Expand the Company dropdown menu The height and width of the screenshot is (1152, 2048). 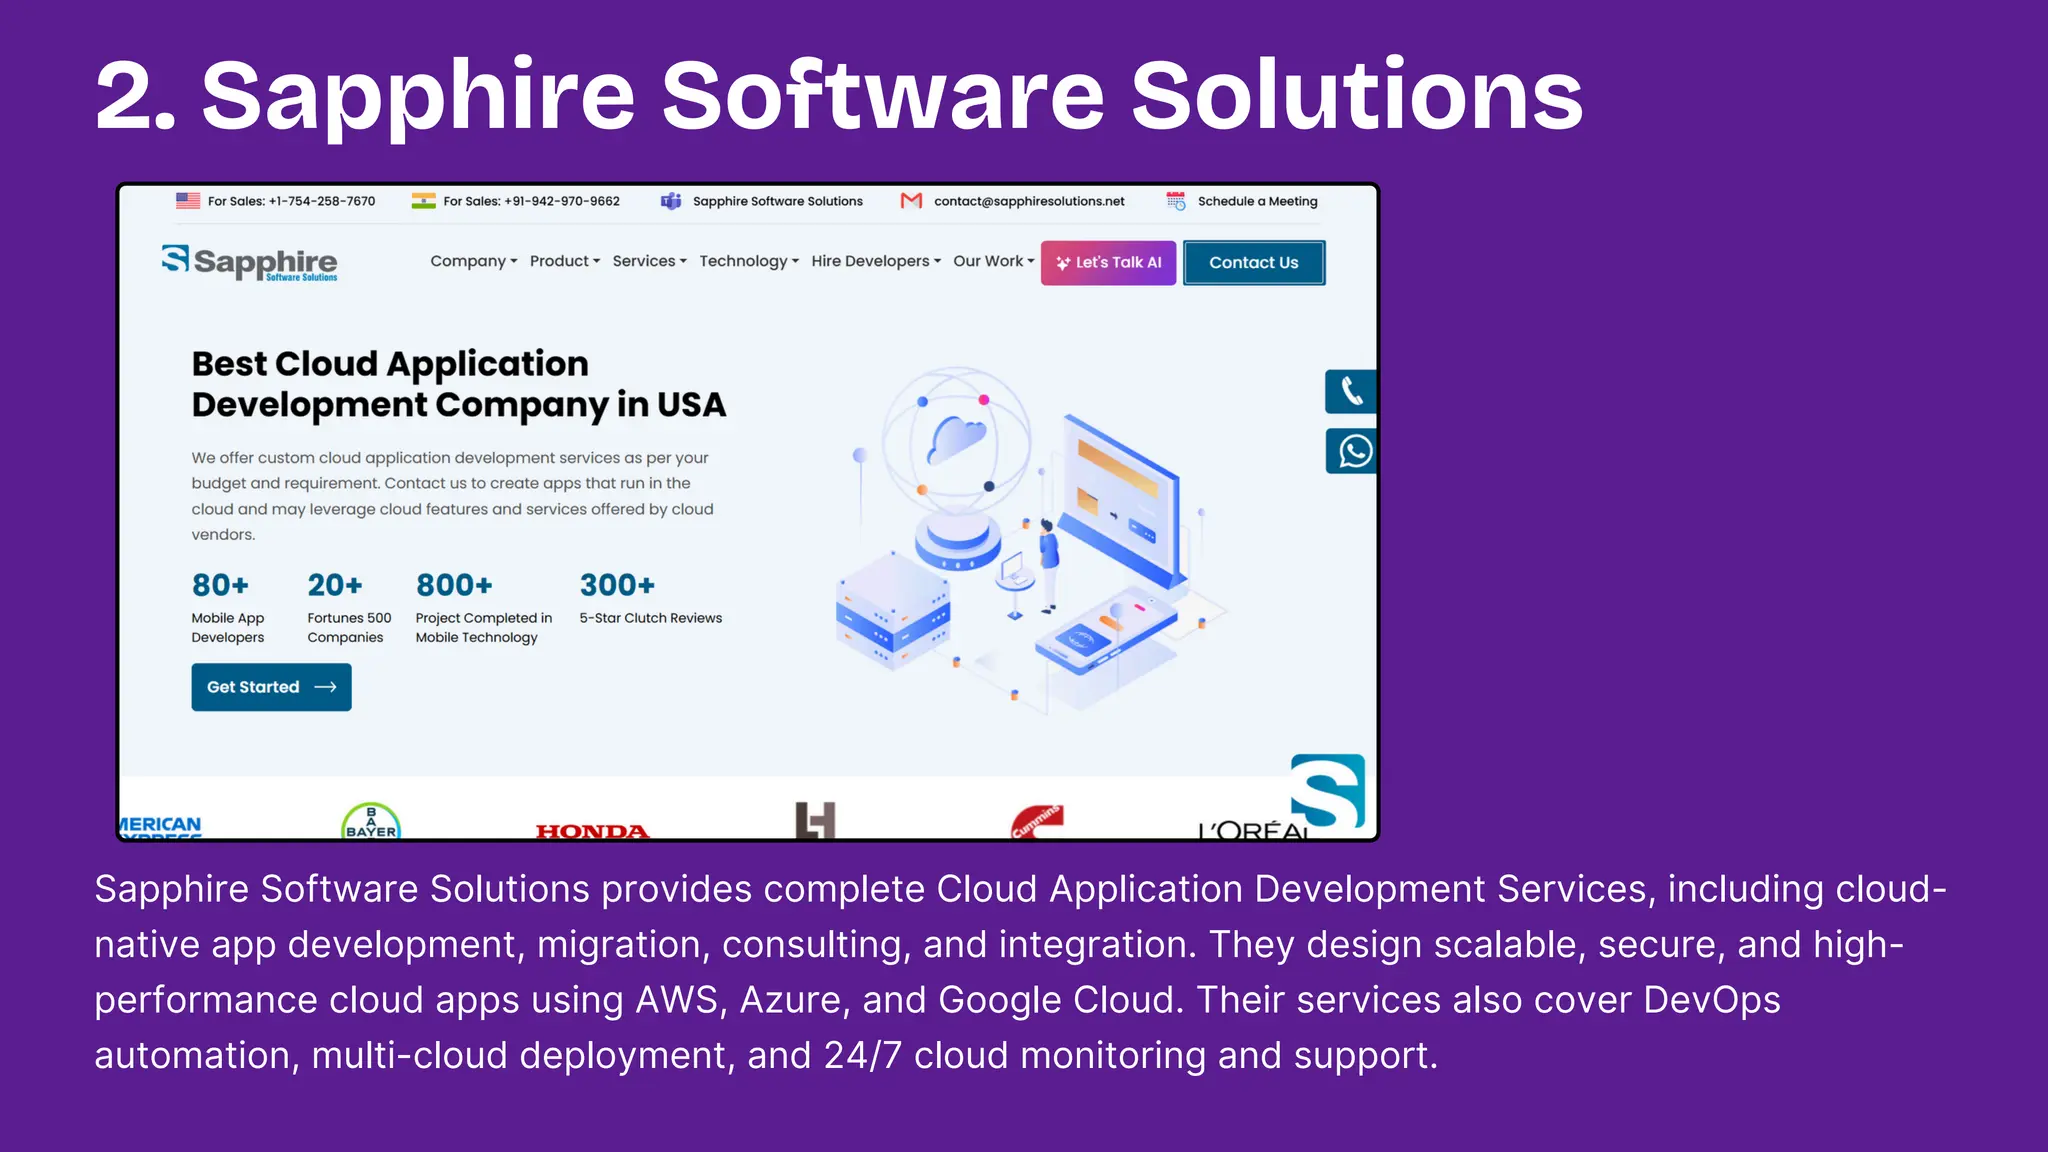pyautogui.click(x=474, y=261)
